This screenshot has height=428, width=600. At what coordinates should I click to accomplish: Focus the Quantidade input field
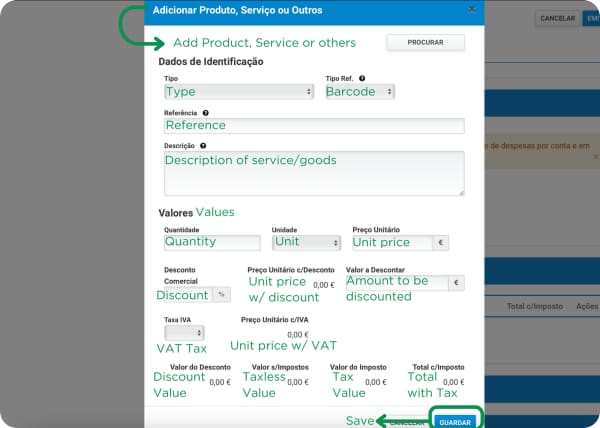[x=212, y=242]
